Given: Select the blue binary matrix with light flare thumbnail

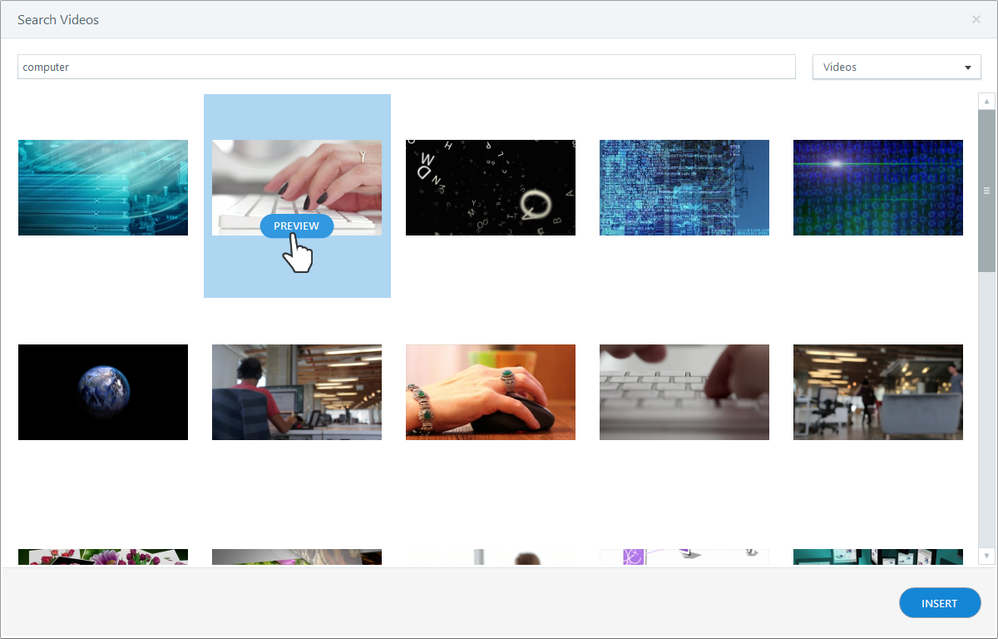Looking at the screenshot, I should tap(878, 188).
